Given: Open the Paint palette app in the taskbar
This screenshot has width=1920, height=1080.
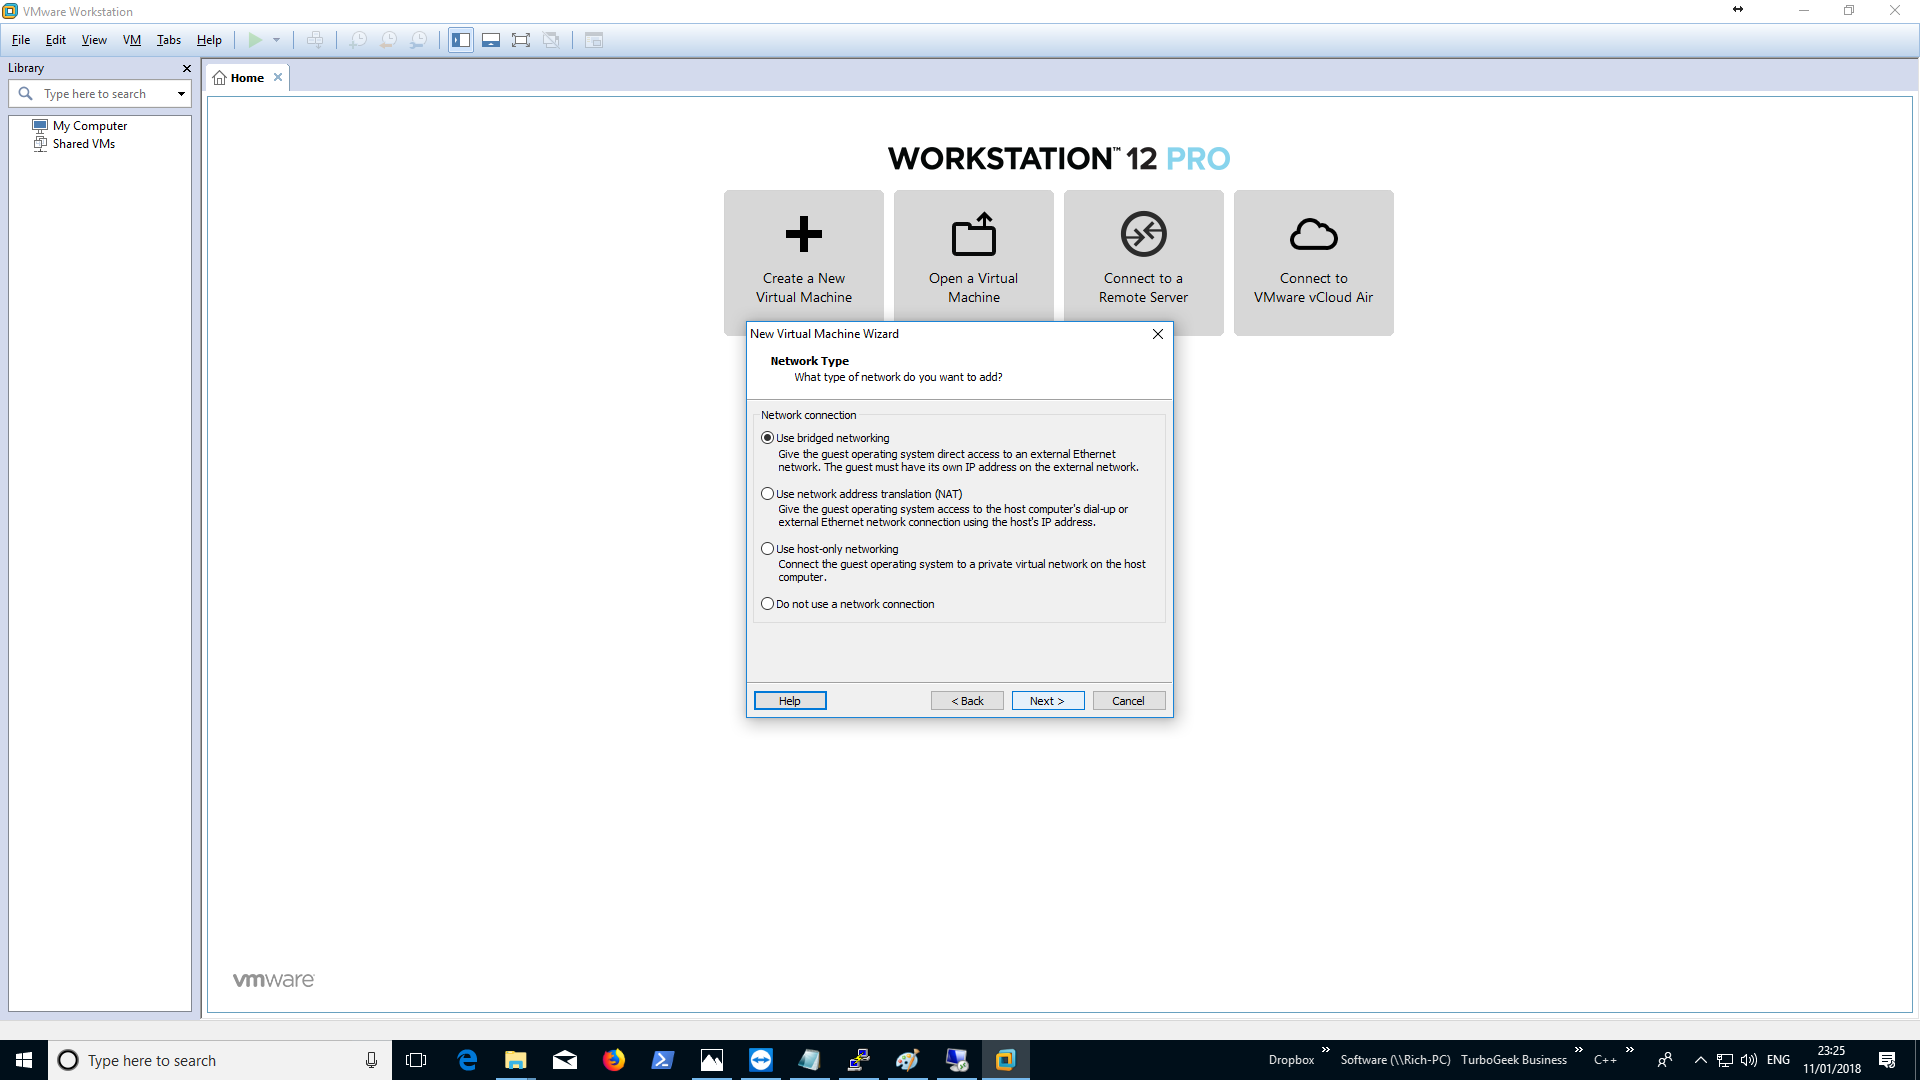Looking at the screenshot, I should [908, 1060].
